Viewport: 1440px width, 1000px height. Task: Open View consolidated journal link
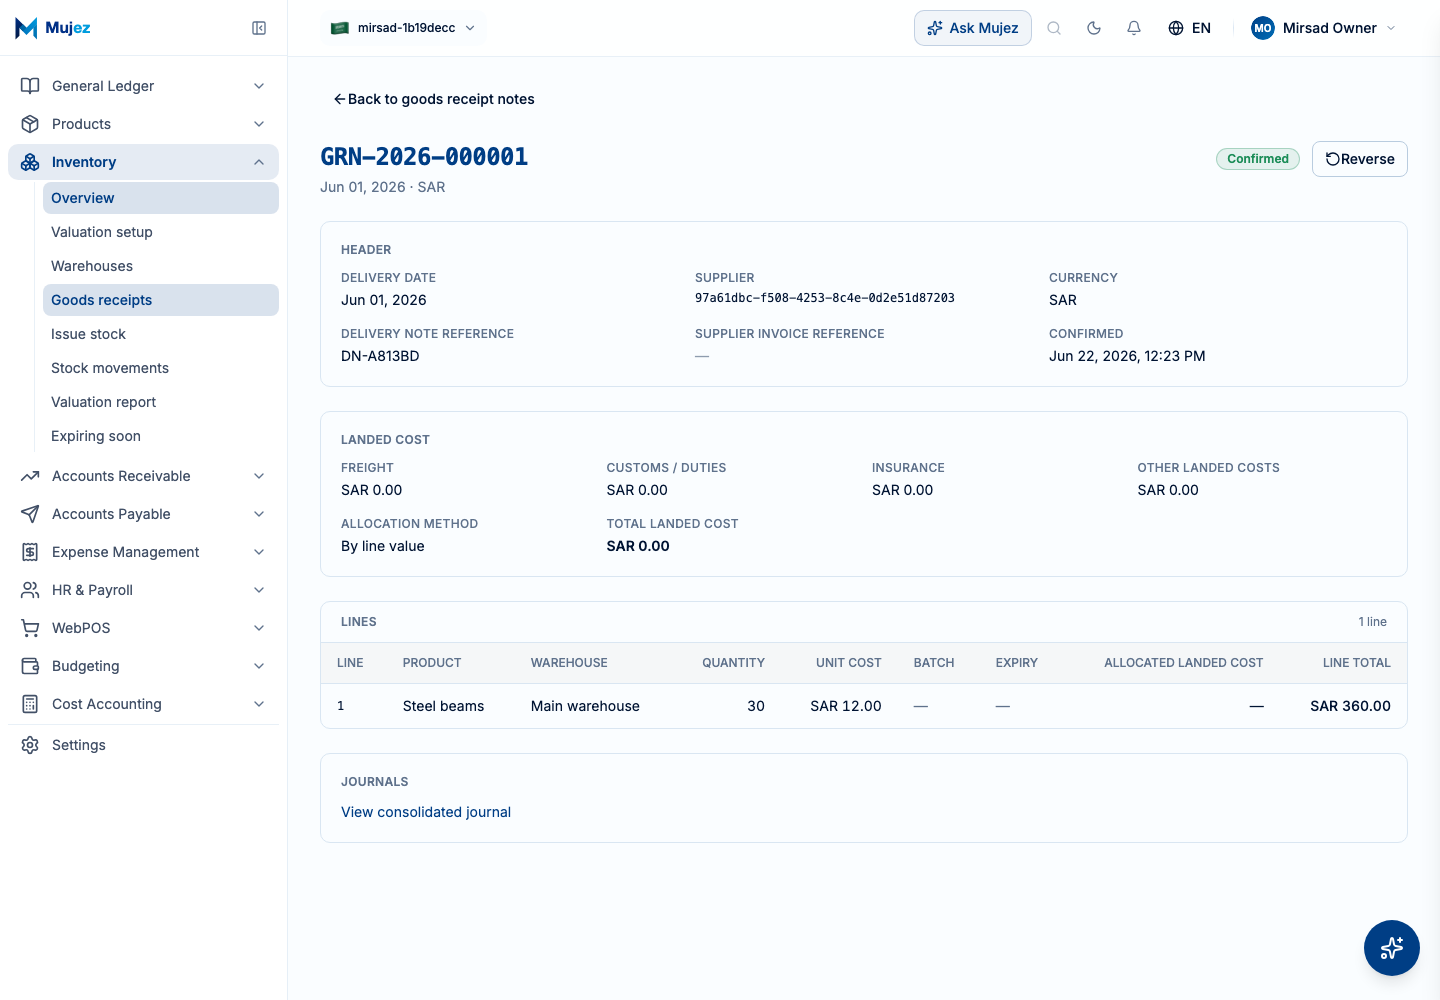pos(426,812)
